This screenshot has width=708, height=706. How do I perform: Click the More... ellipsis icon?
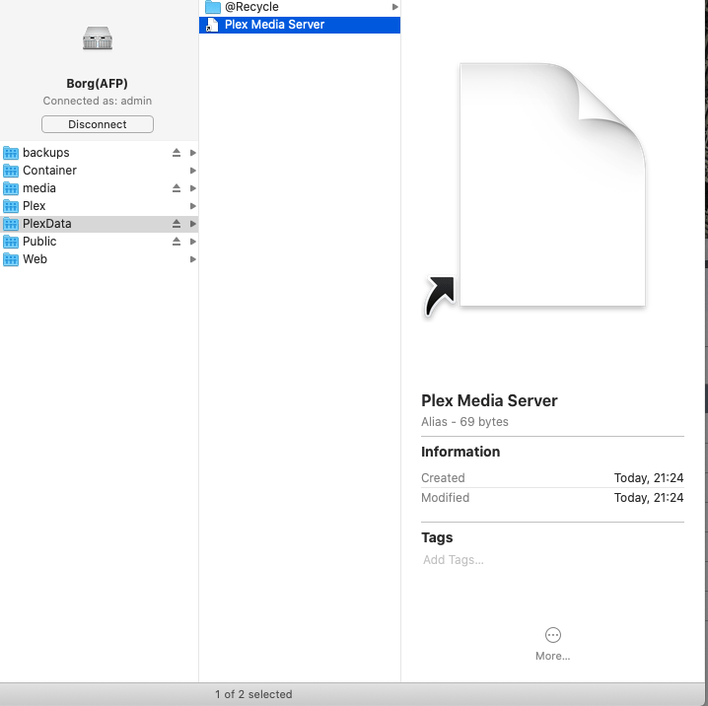tap(553, 635)
